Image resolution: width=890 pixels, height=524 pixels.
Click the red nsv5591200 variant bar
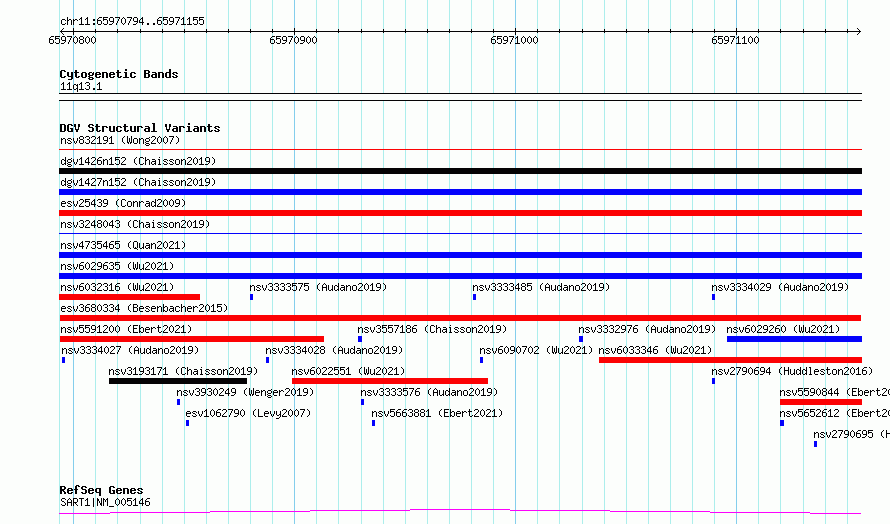192,339
